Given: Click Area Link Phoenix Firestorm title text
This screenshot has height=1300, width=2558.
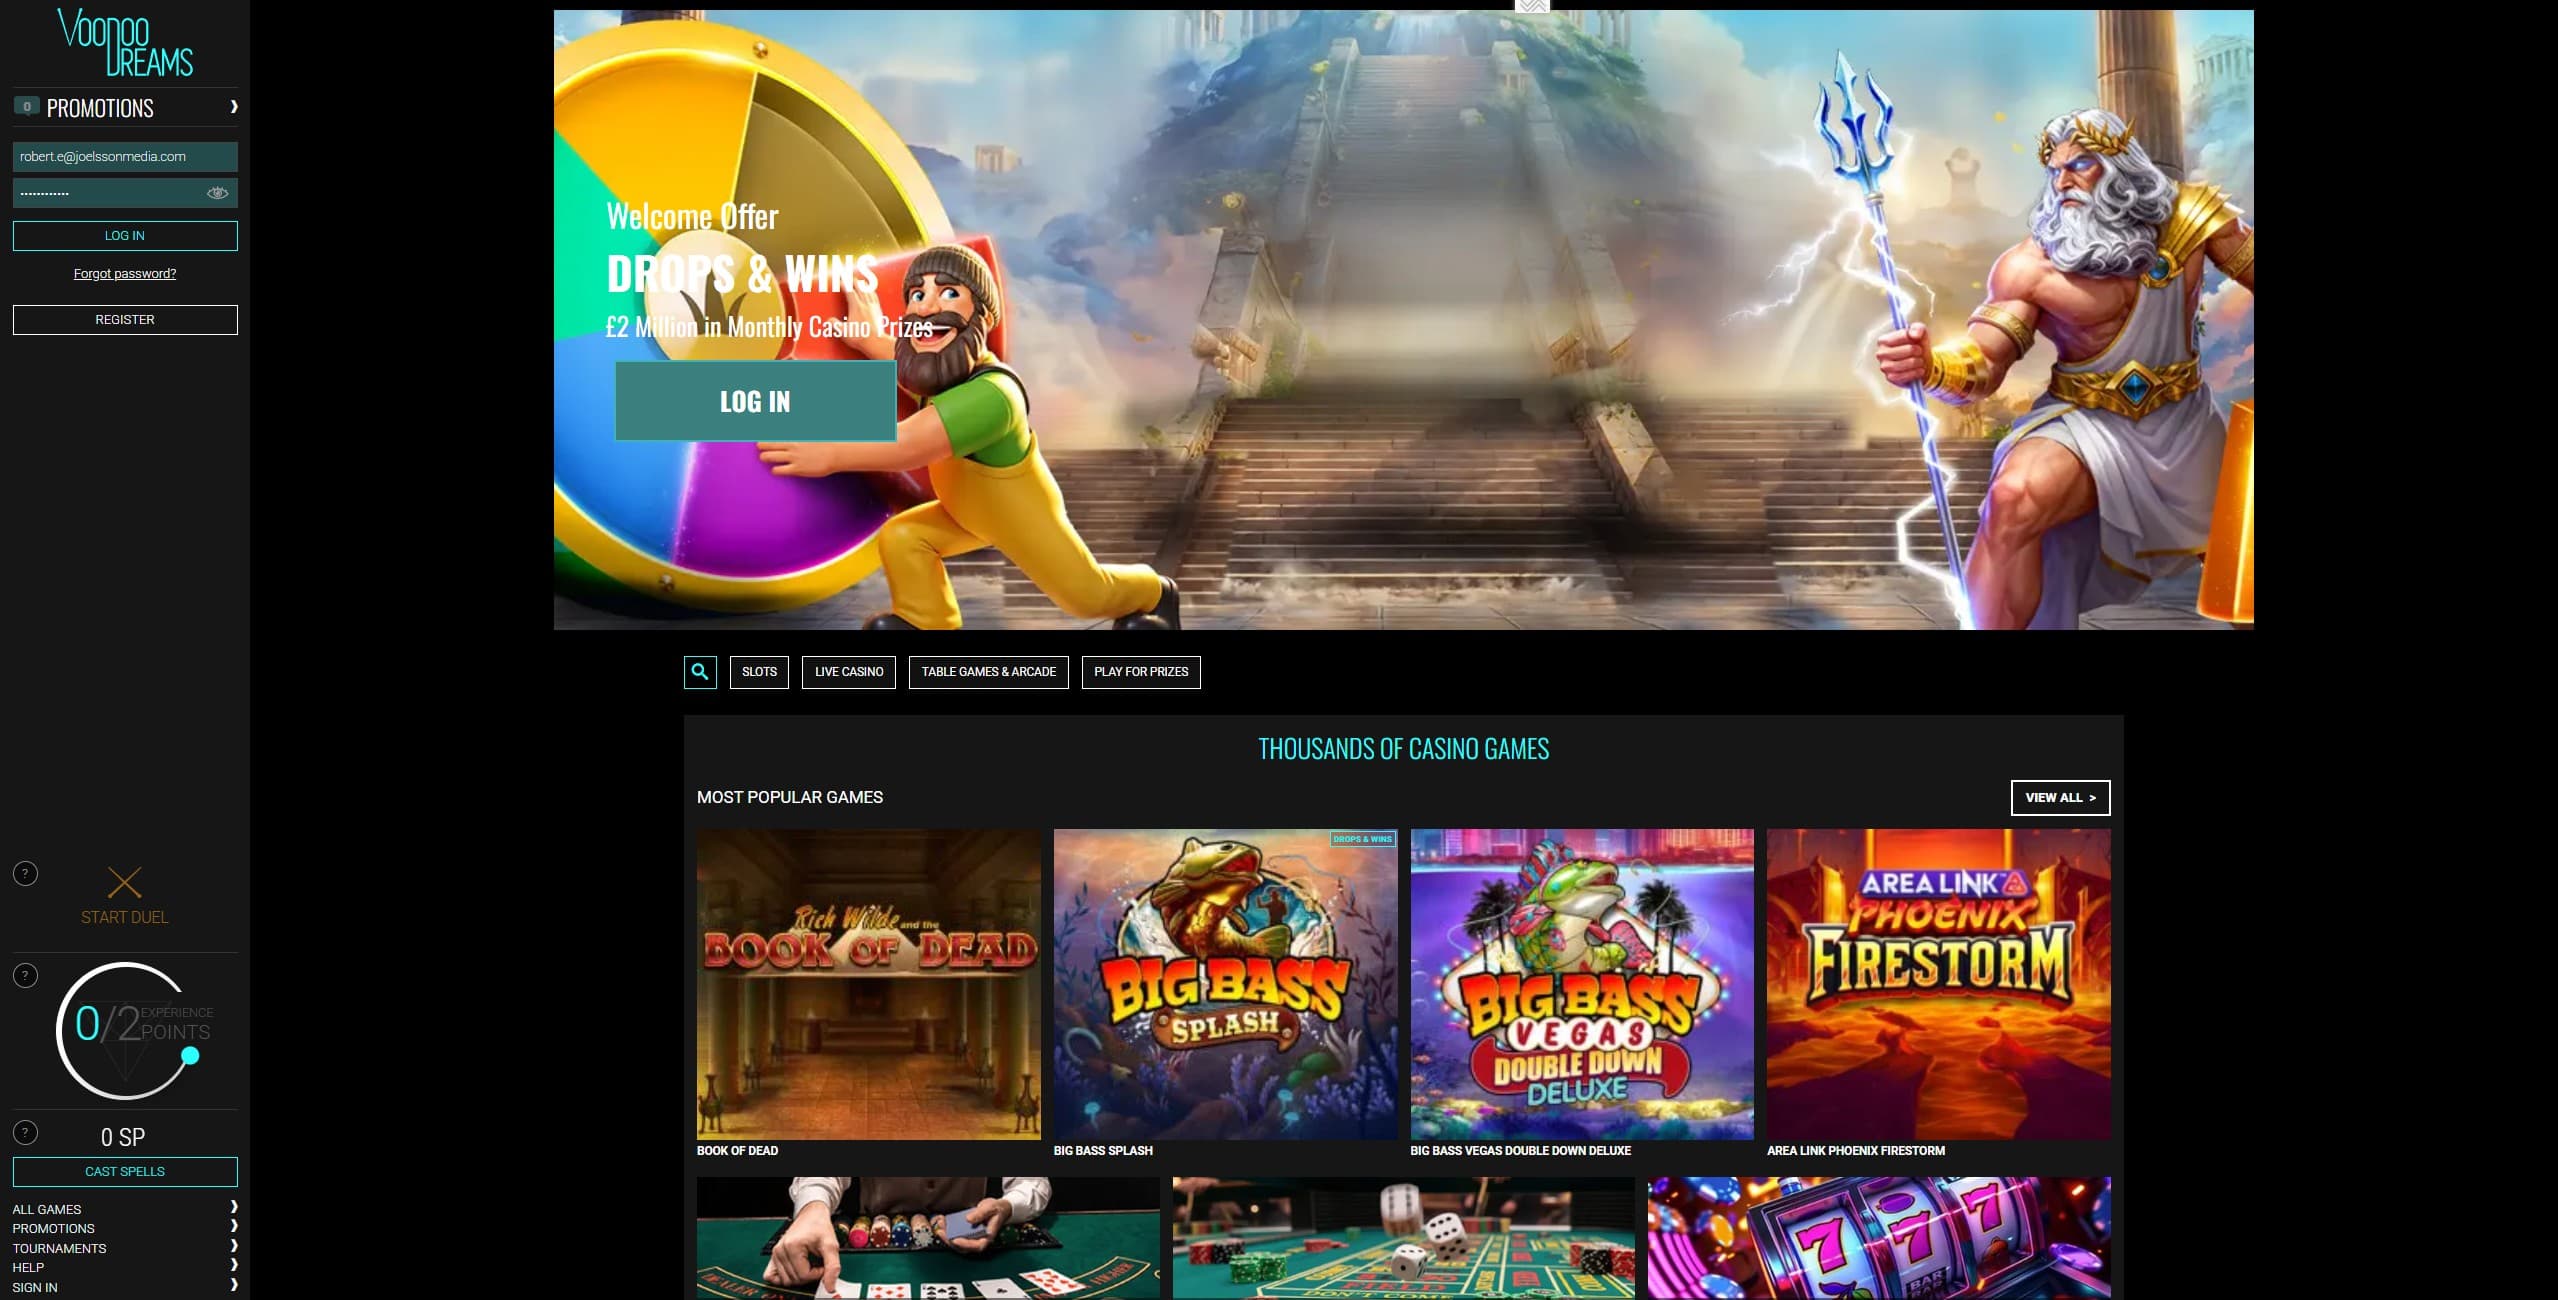Looking at the screenshot, I should pyautogui.click(x=1856, y=1151).
